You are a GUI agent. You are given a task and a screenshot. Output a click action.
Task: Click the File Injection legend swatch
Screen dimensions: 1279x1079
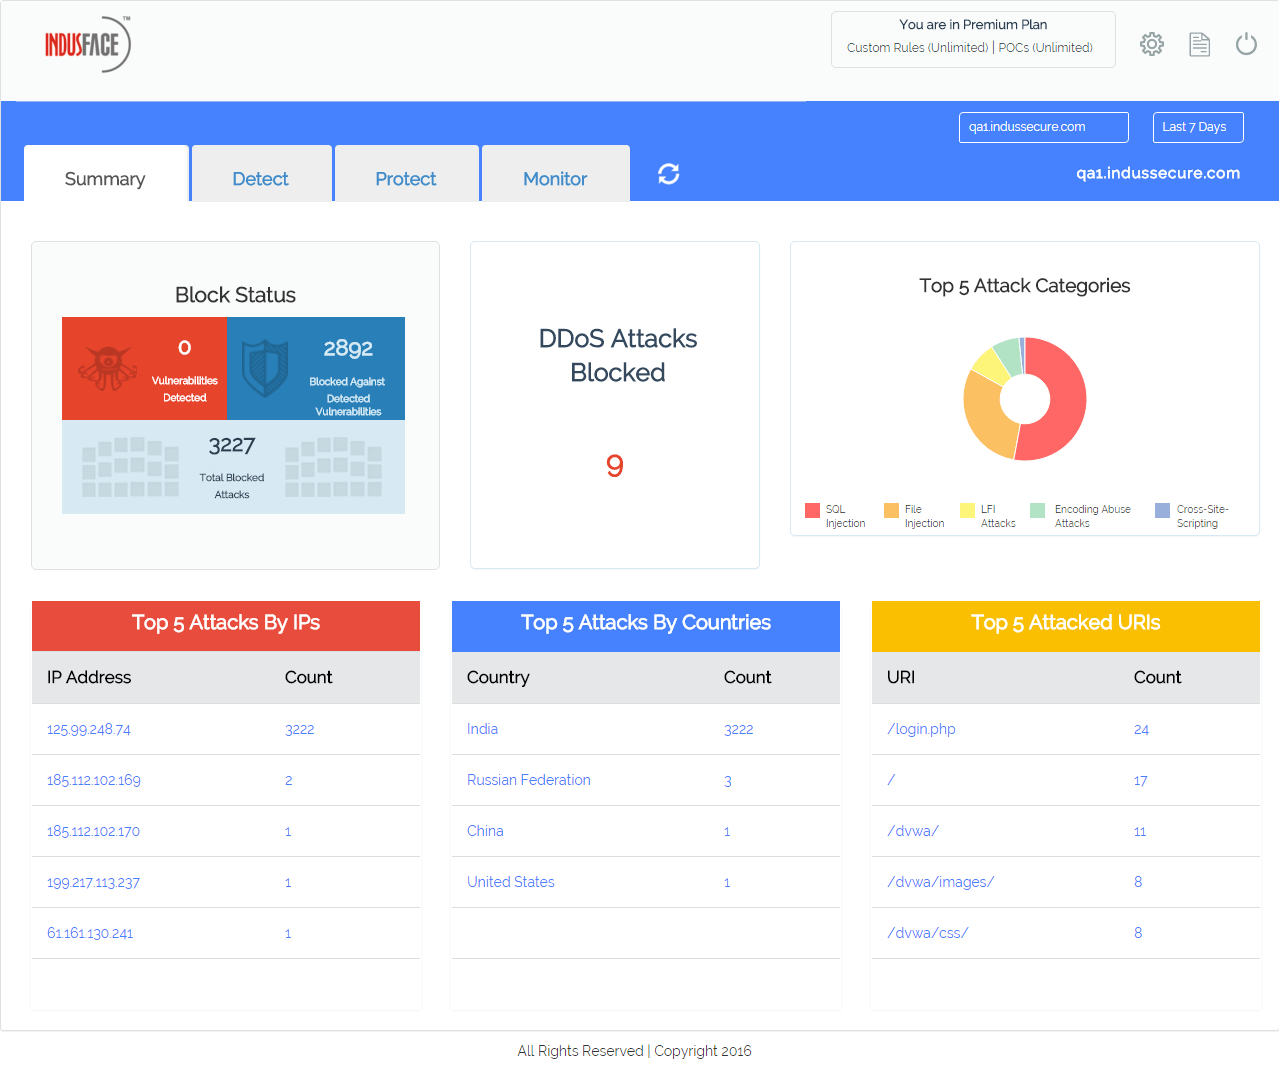click(891, 510)
